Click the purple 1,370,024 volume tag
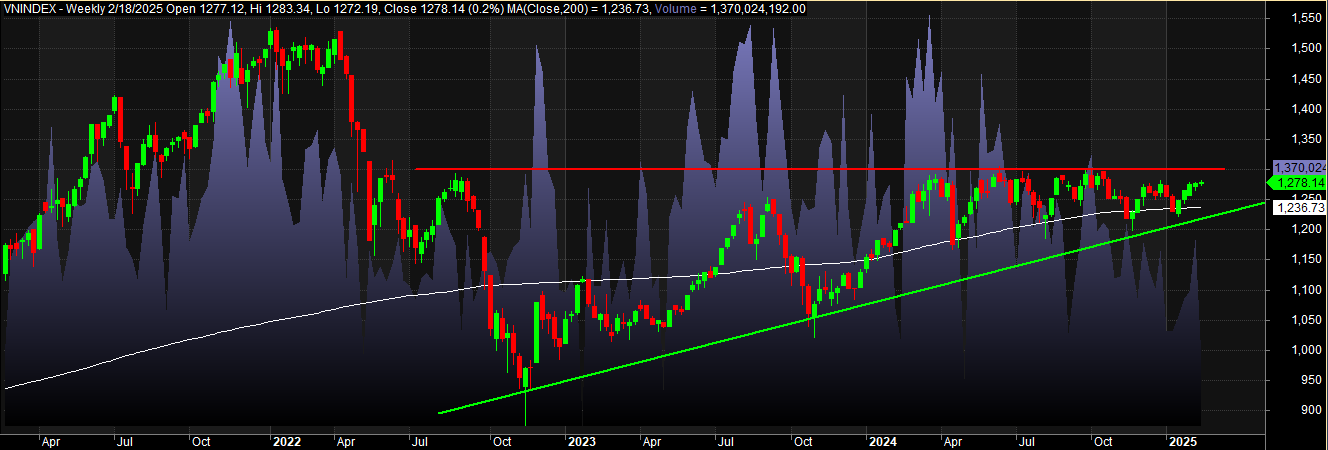This screenshot has height=450, width=1328. point(1297,167)
